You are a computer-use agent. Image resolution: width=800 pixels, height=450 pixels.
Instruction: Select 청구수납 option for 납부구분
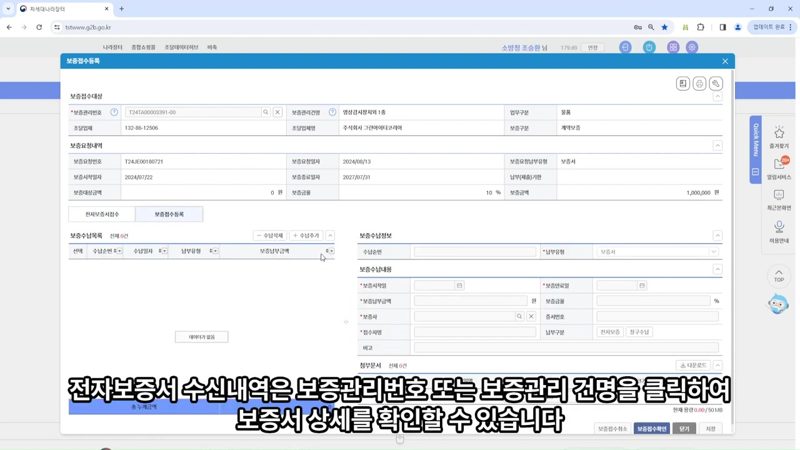pyautogui.click(x=639, y=332)
